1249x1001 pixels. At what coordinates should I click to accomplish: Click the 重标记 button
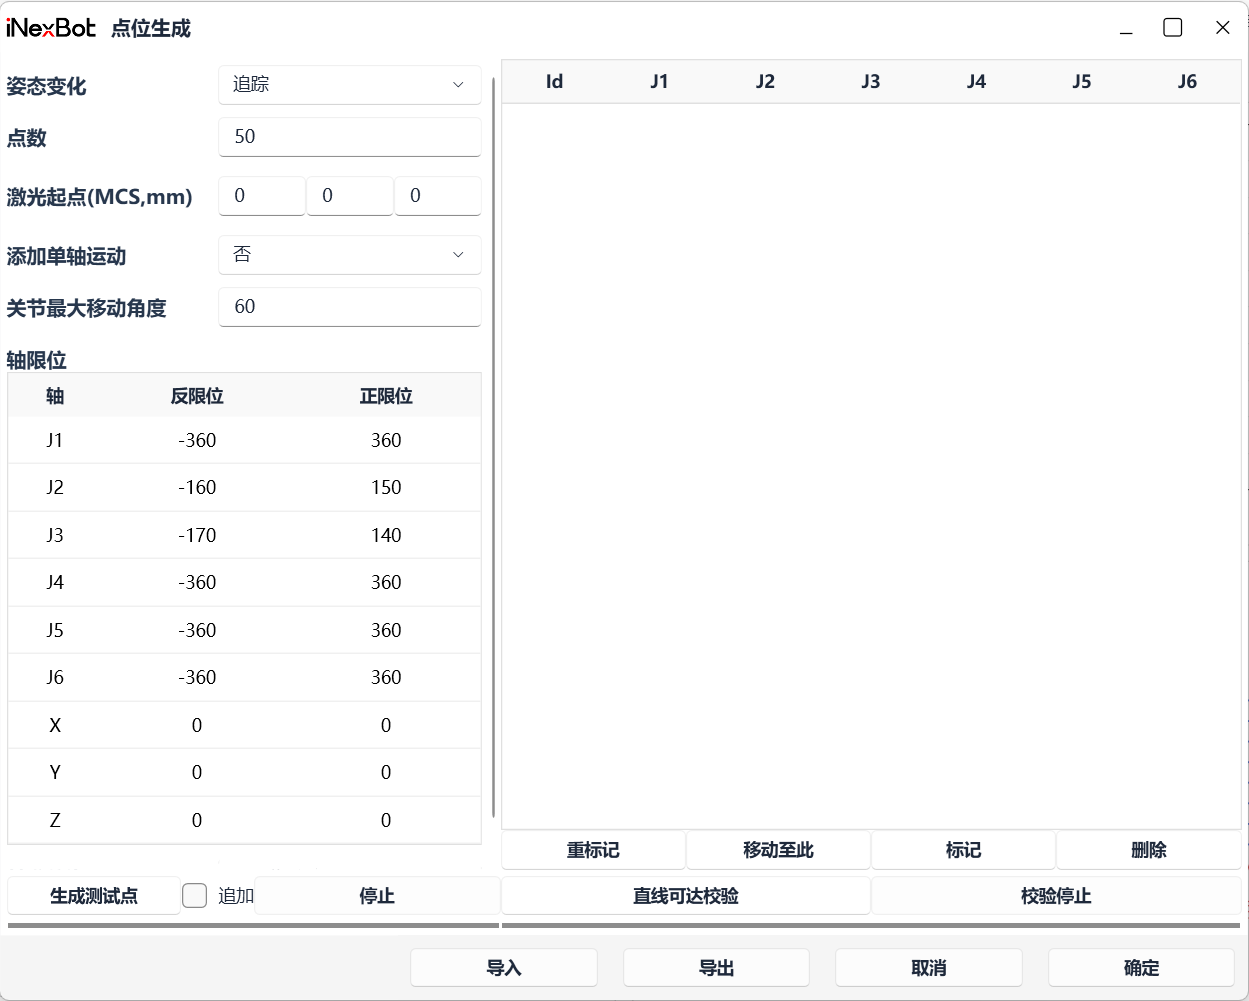[593, 850]
